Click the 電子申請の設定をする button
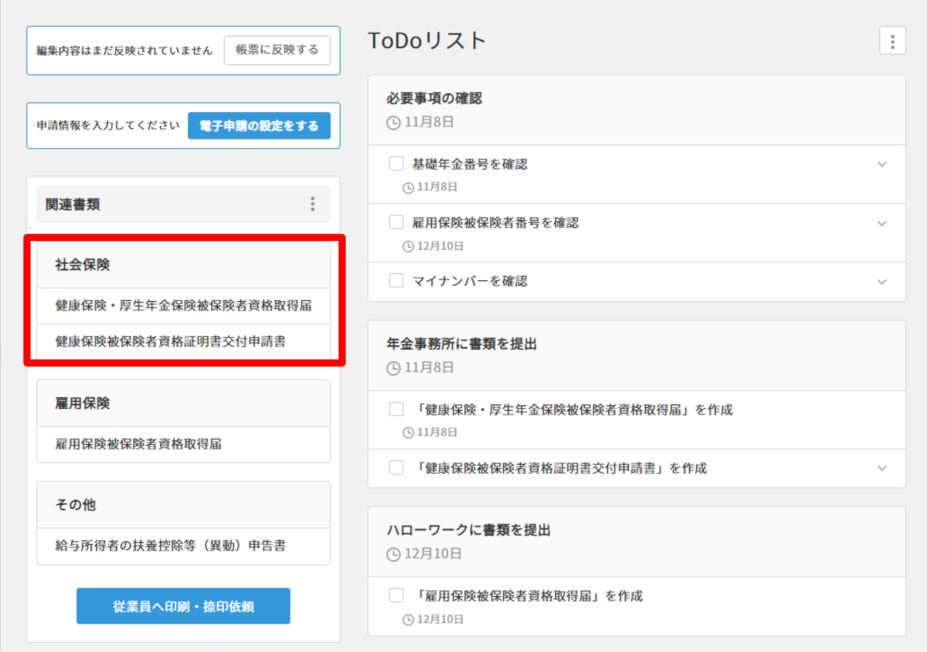This screenshot has width=927, height=652. coord(258,126)
